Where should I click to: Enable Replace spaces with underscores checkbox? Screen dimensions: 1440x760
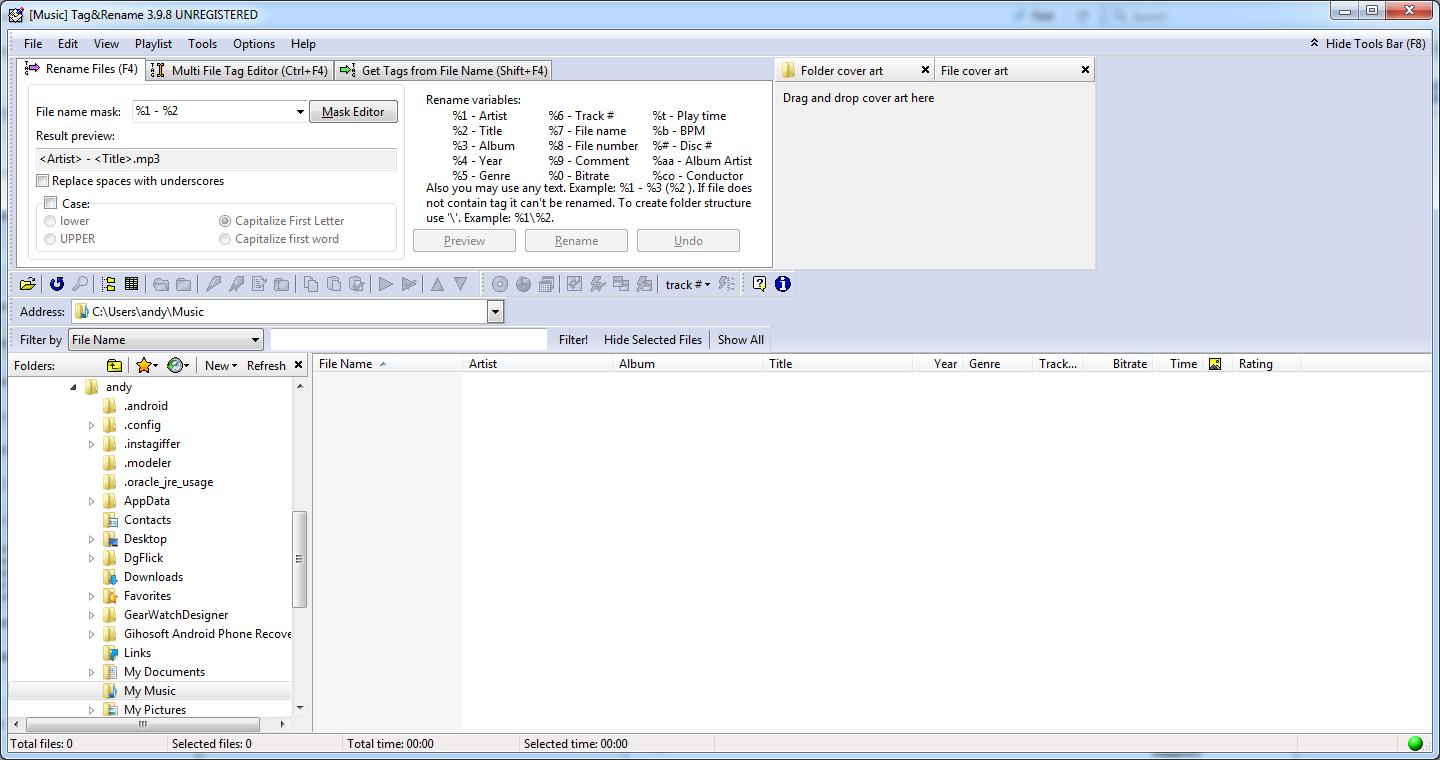(x=42, y=181)
